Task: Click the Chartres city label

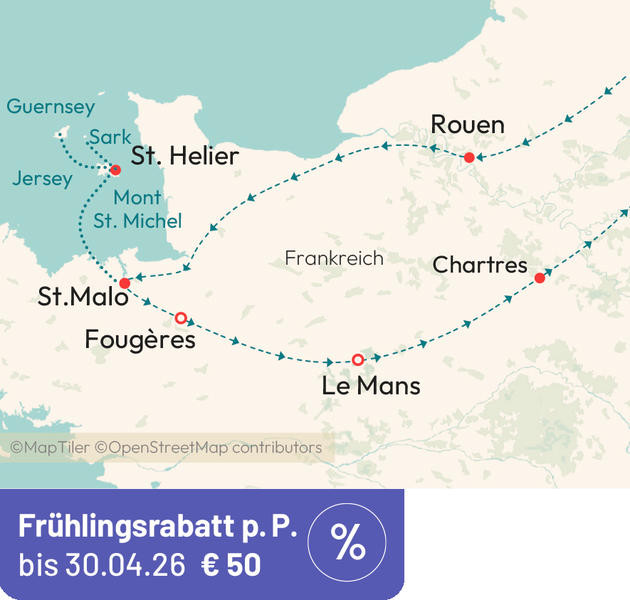Action: 480,265
